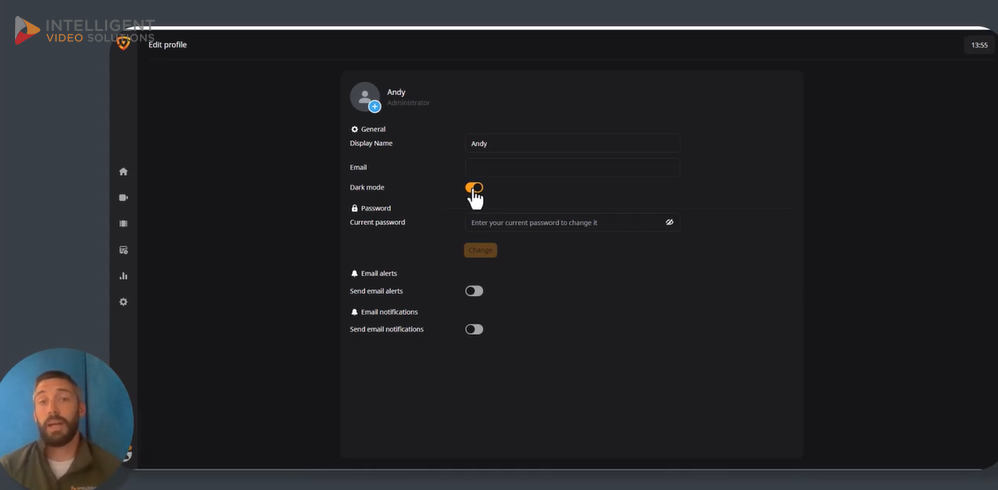
Task: Click the Edit profile page title
Action: [167, 45]
